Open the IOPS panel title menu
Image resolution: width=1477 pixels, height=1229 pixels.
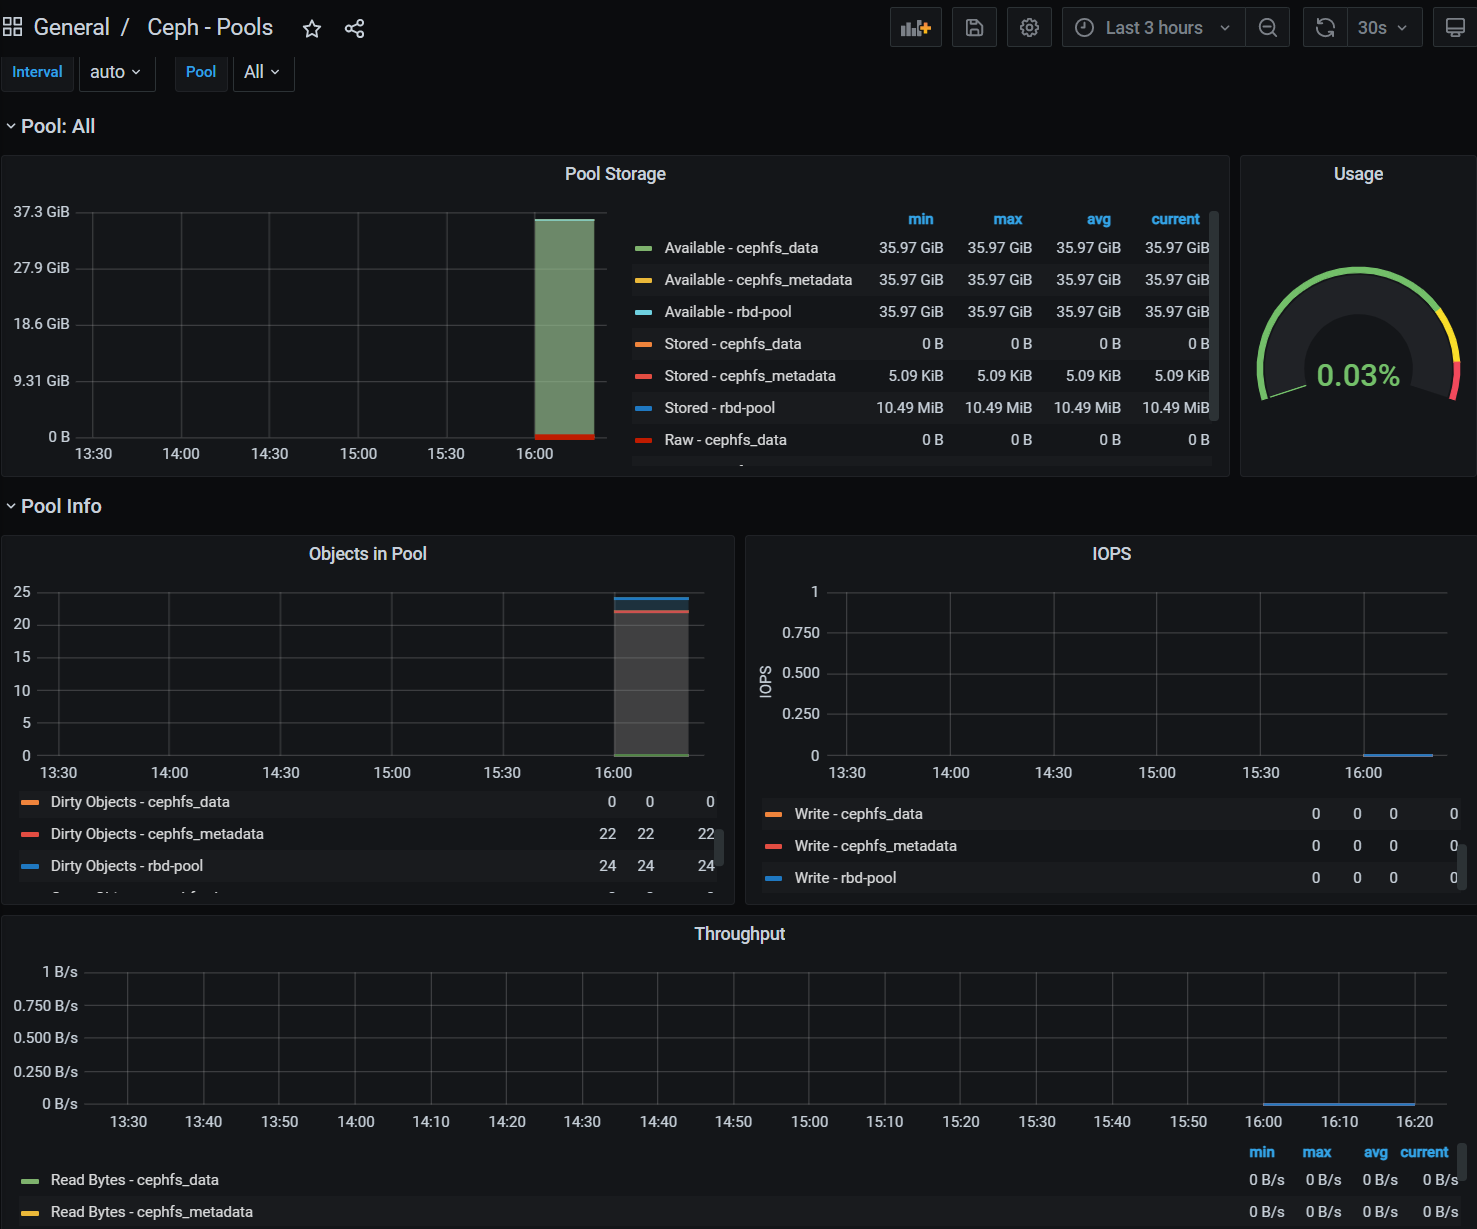(x=1111, y=554)
